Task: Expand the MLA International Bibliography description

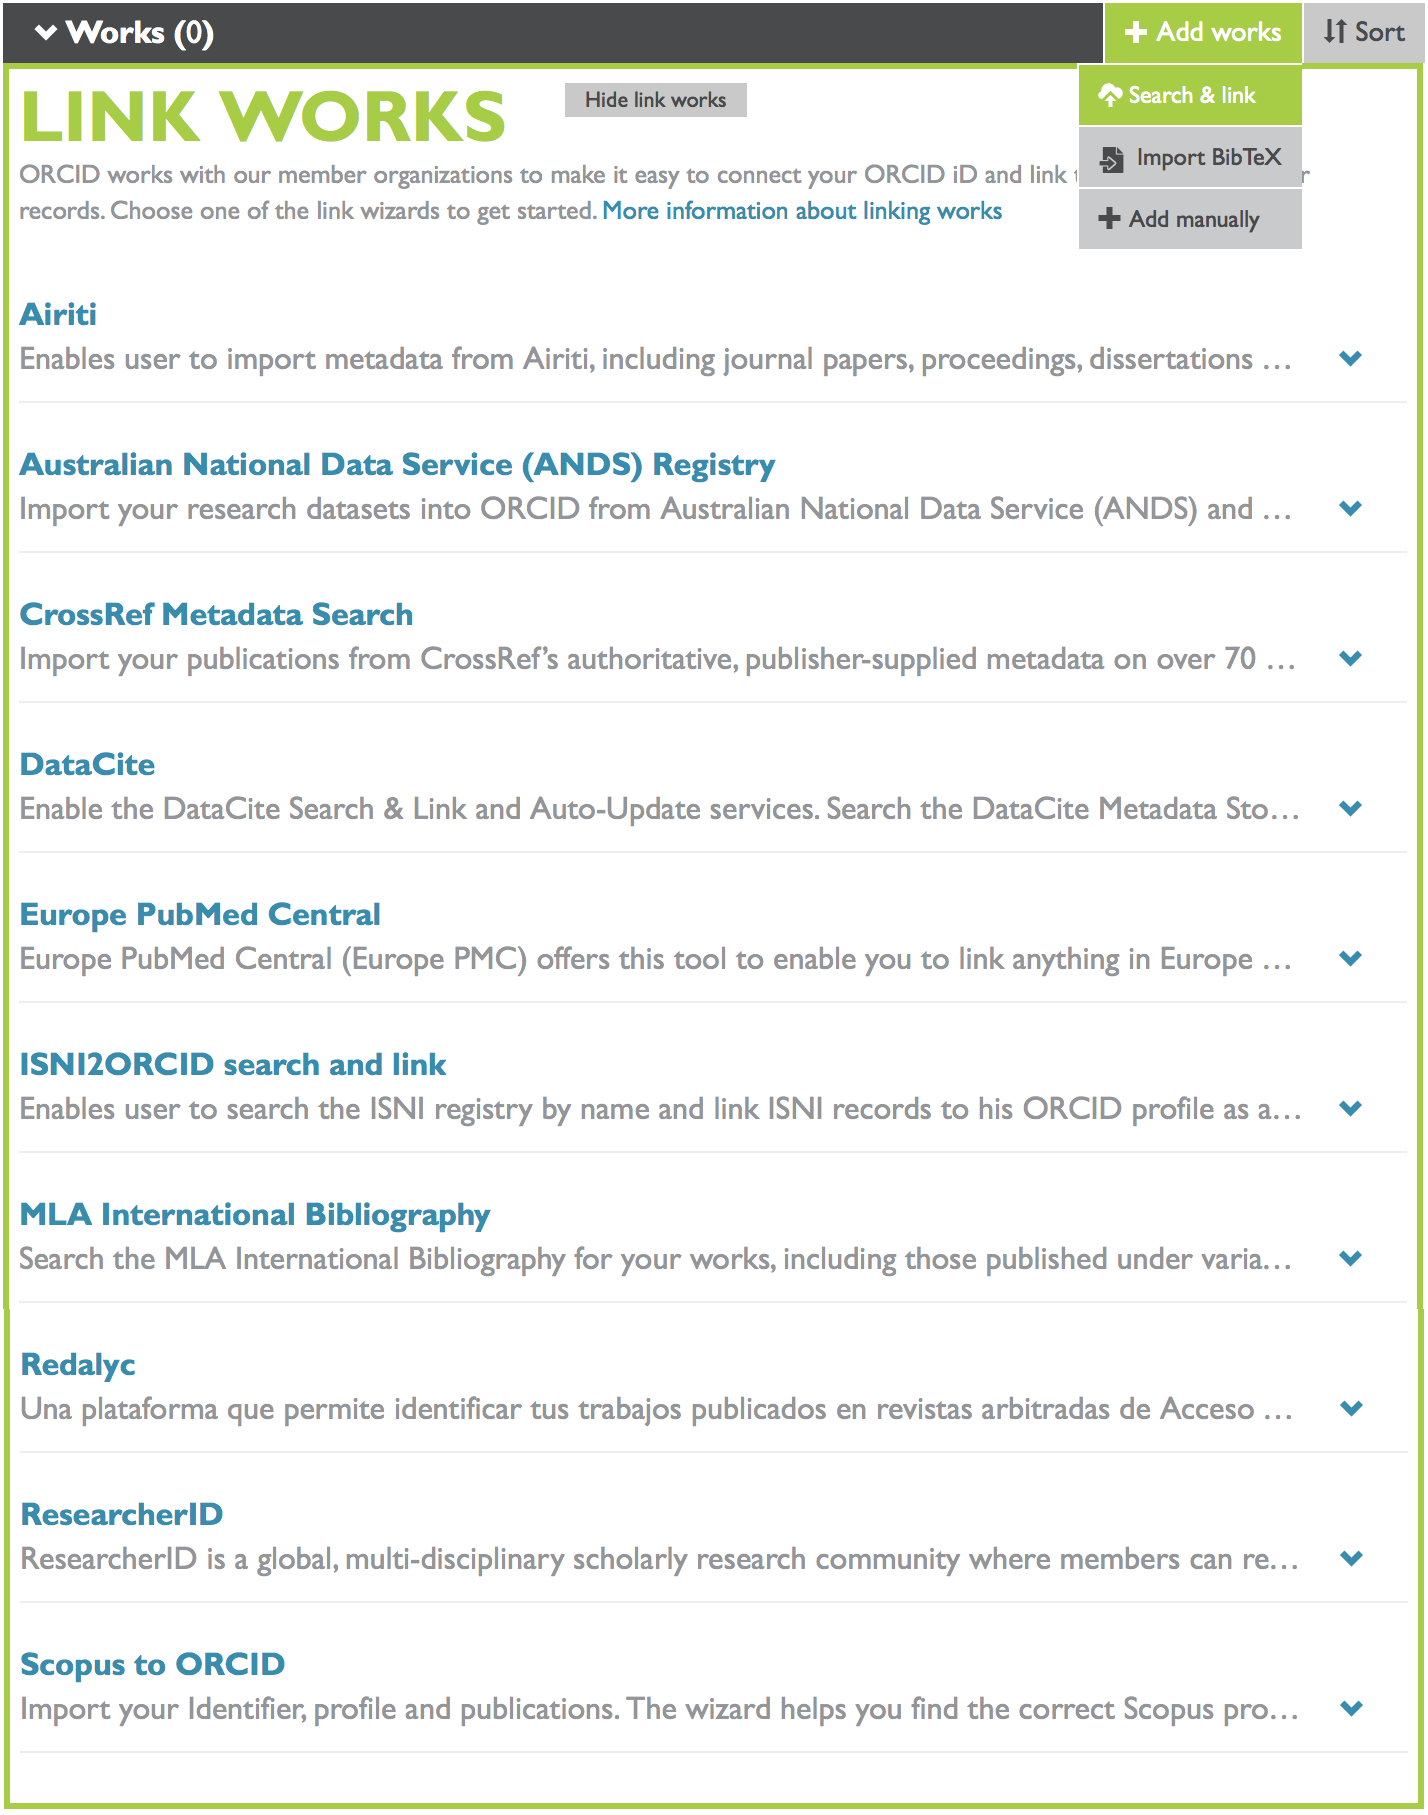Action: pos(1351,1258)
